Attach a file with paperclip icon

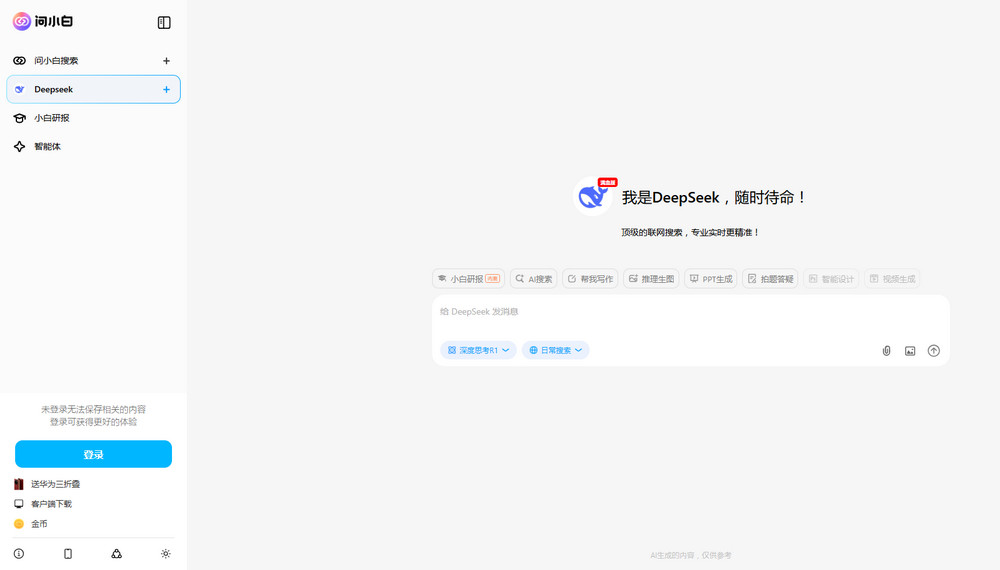(886, 351)
